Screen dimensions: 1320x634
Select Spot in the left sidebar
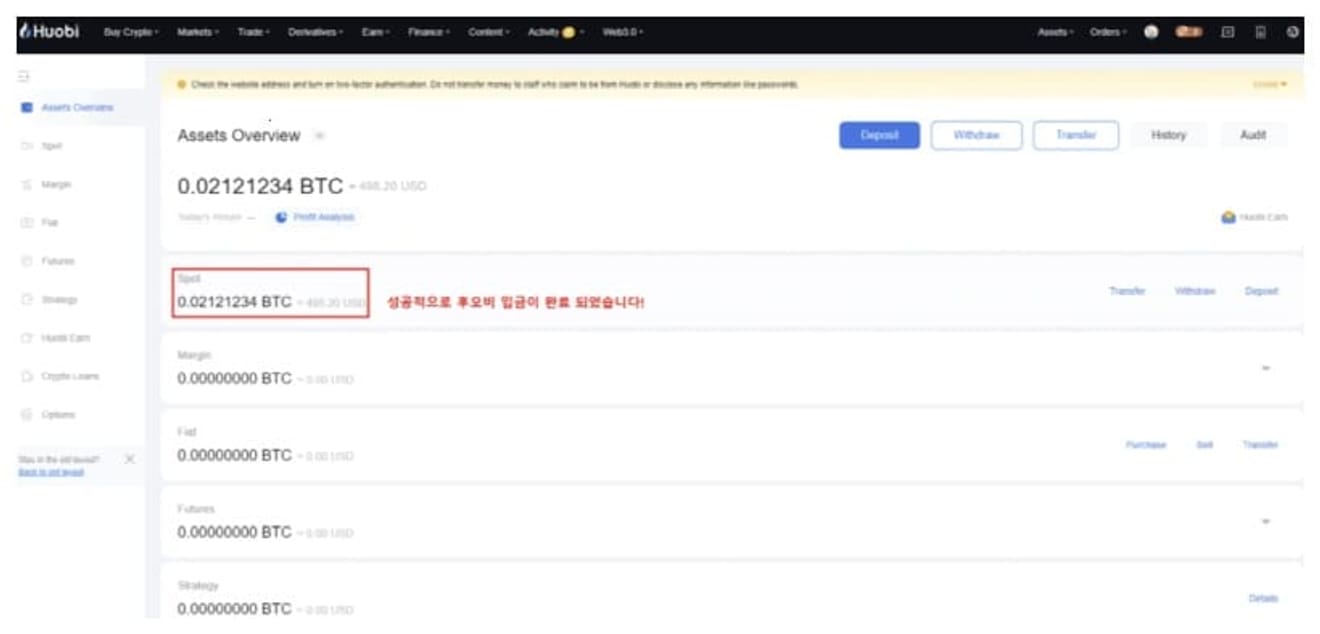(x=51, y=146)
